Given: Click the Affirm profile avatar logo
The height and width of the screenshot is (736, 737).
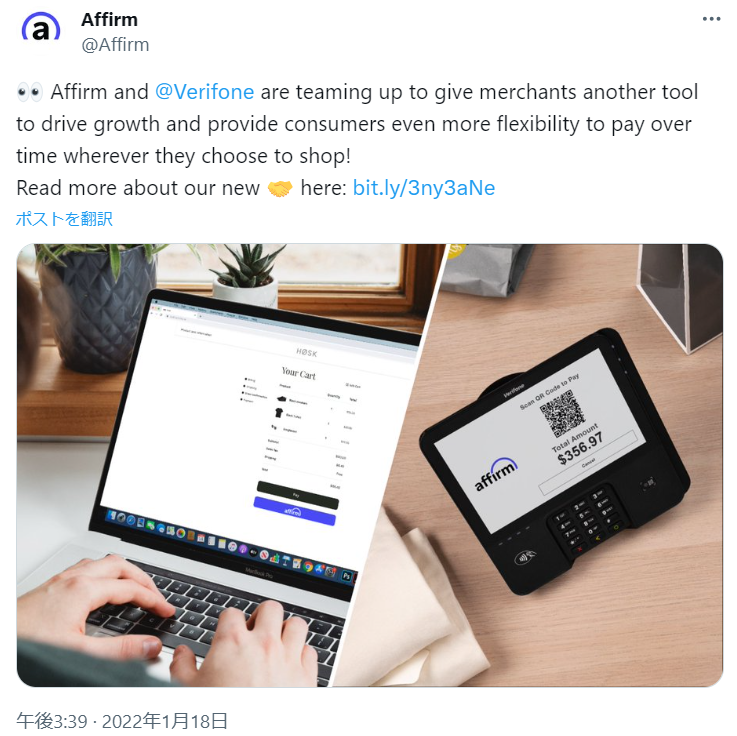Looking at the screenshot, I should [41, 28].
